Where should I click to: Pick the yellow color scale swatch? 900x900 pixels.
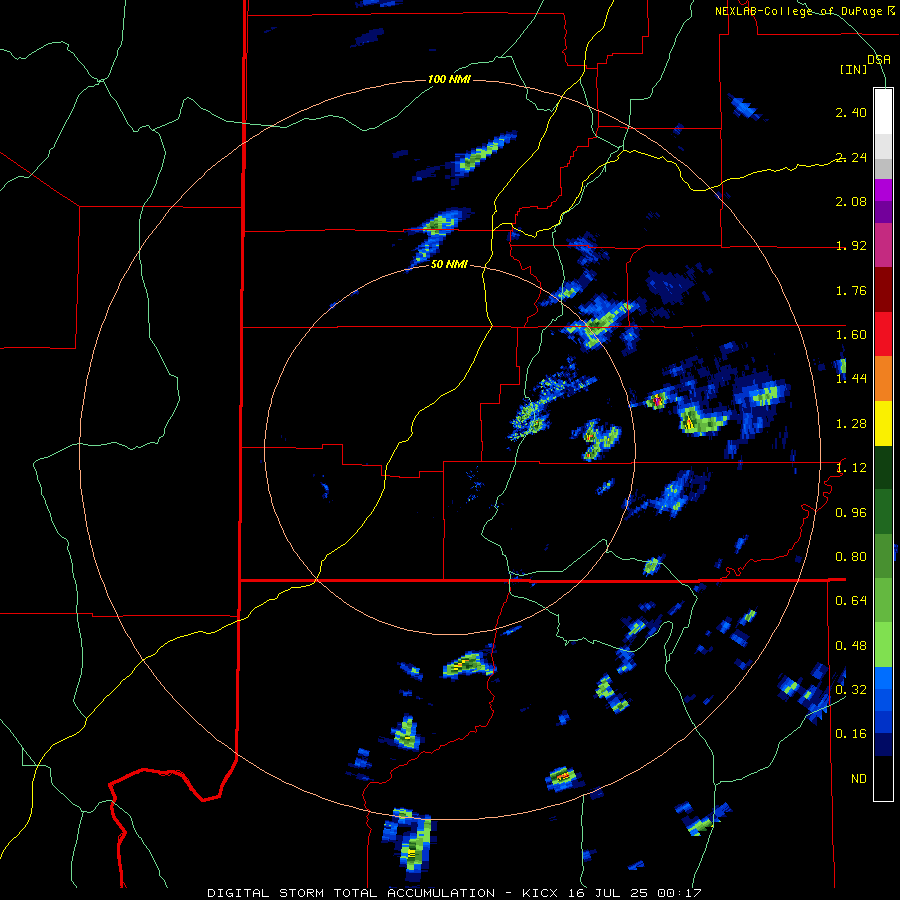(x=883, y=423)
